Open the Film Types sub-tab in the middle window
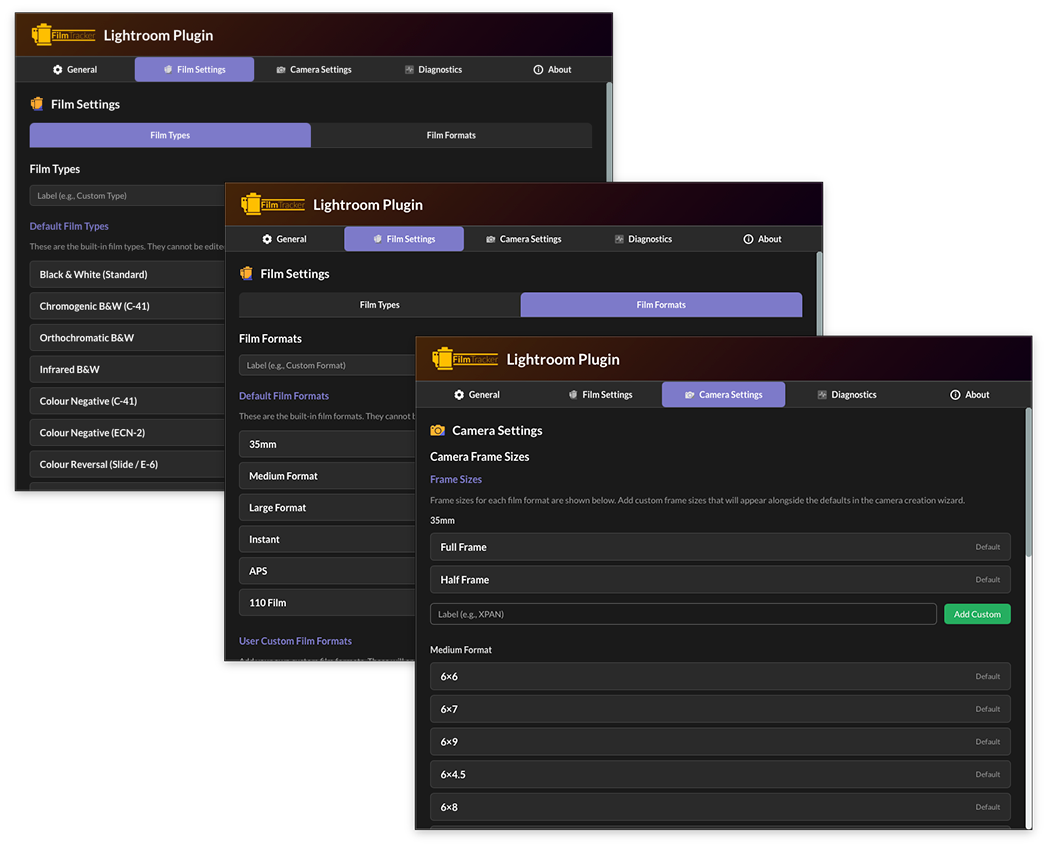 [x=380, y=305]
